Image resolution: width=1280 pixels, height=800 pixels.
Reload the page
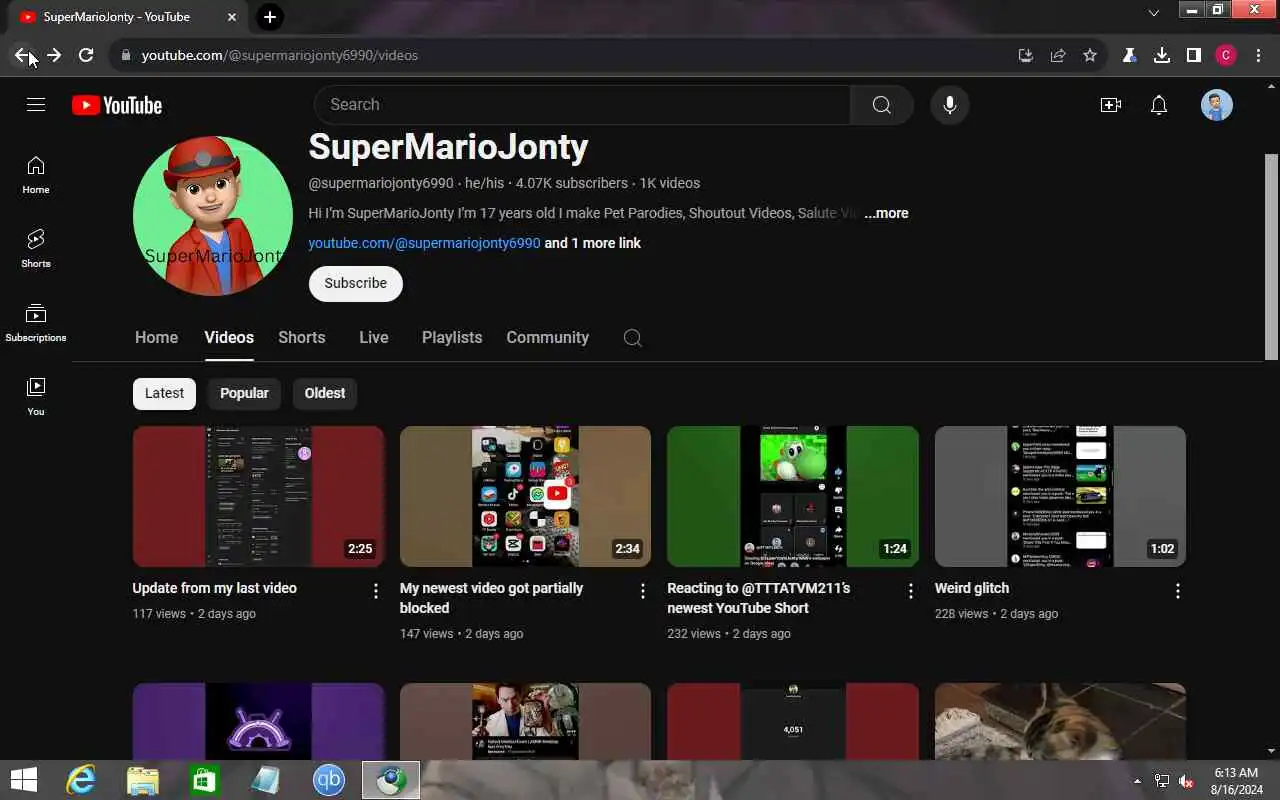pos(86,55)
